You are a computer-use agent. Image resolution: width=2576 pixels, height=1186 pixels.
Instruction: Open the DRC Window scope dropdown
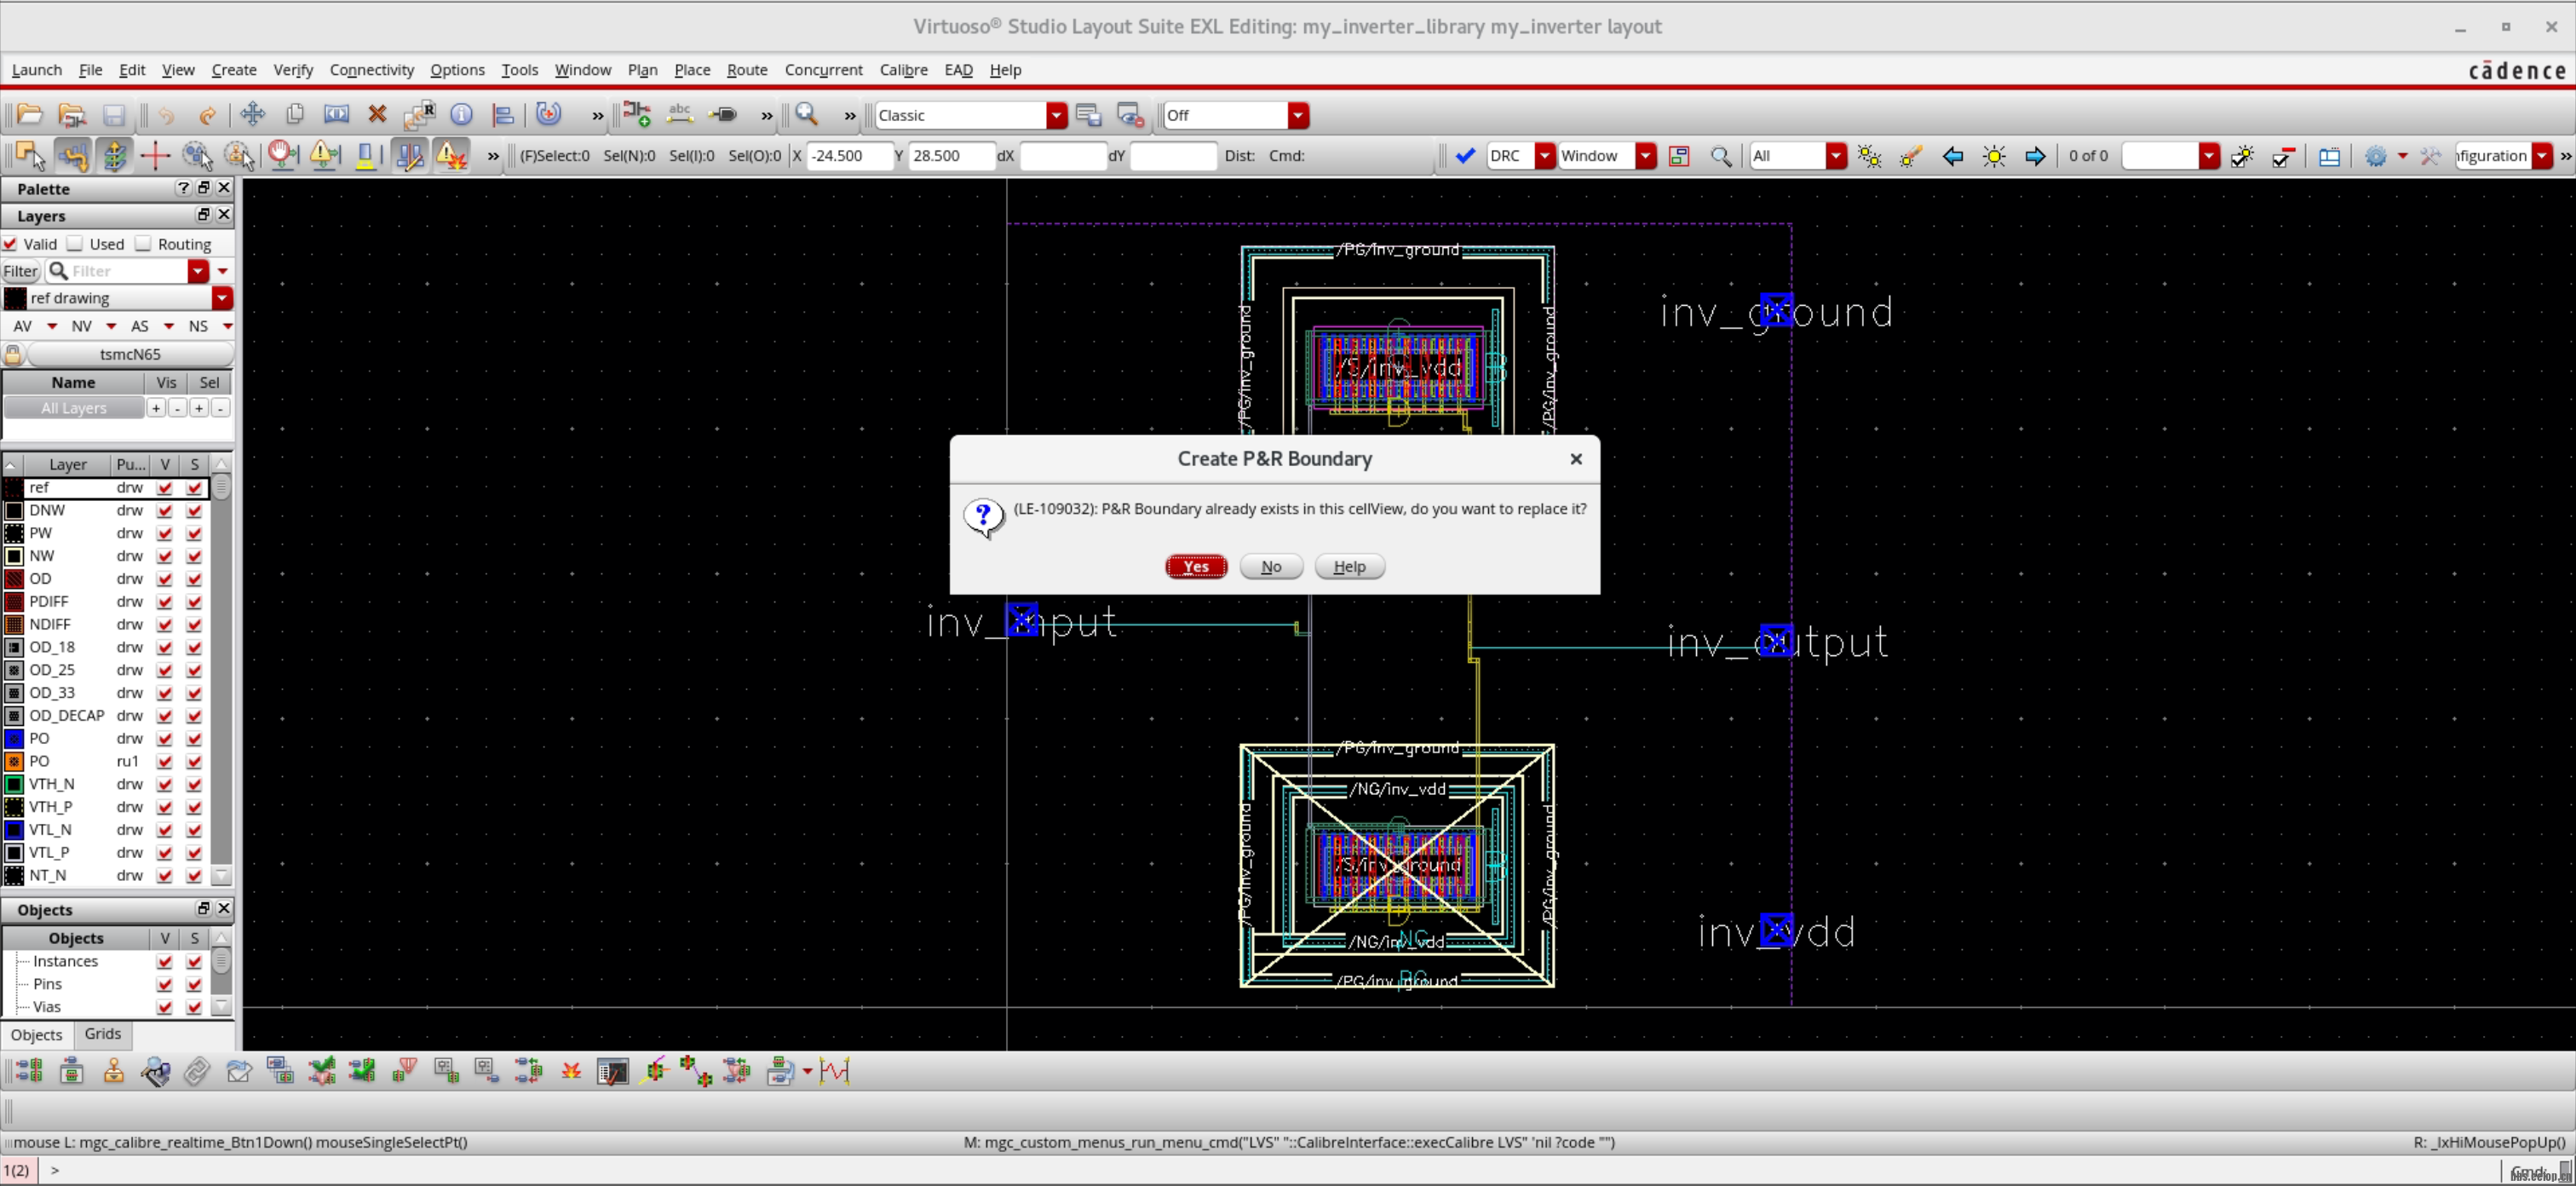tap(1646, 156)
